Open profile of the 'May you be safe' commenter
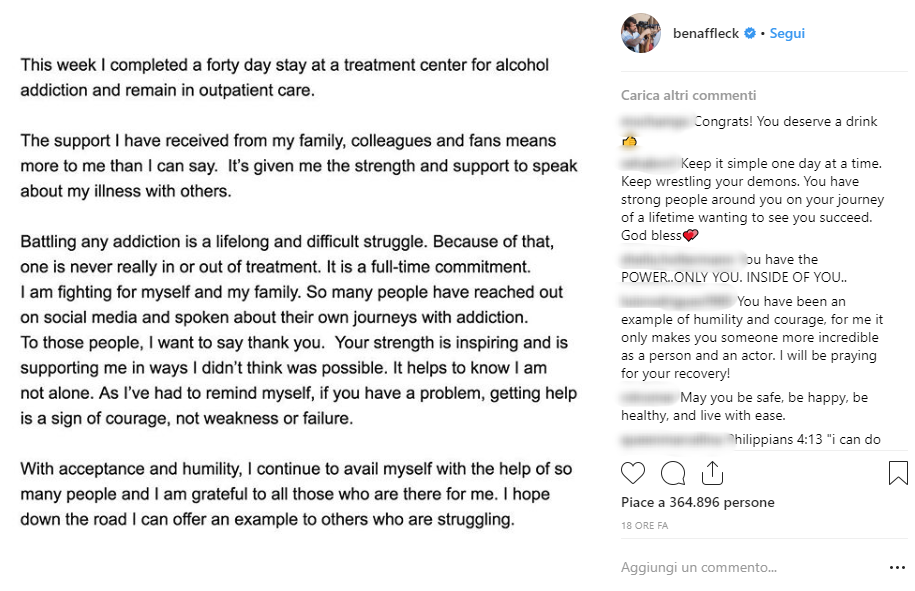 tap(649, 398)
